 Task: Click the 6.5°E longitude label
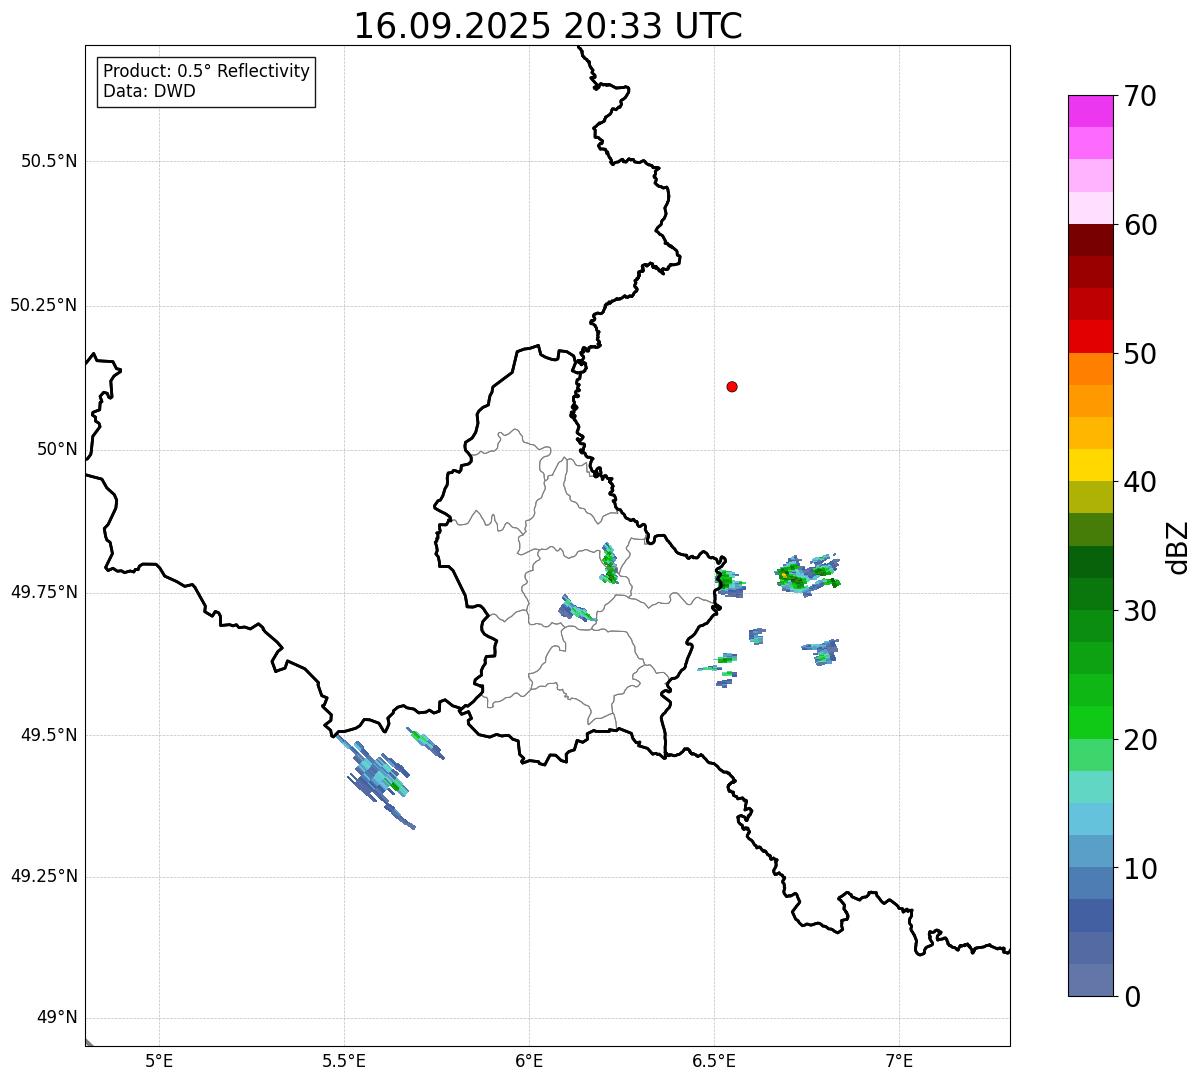click(x=714, y=1060)
